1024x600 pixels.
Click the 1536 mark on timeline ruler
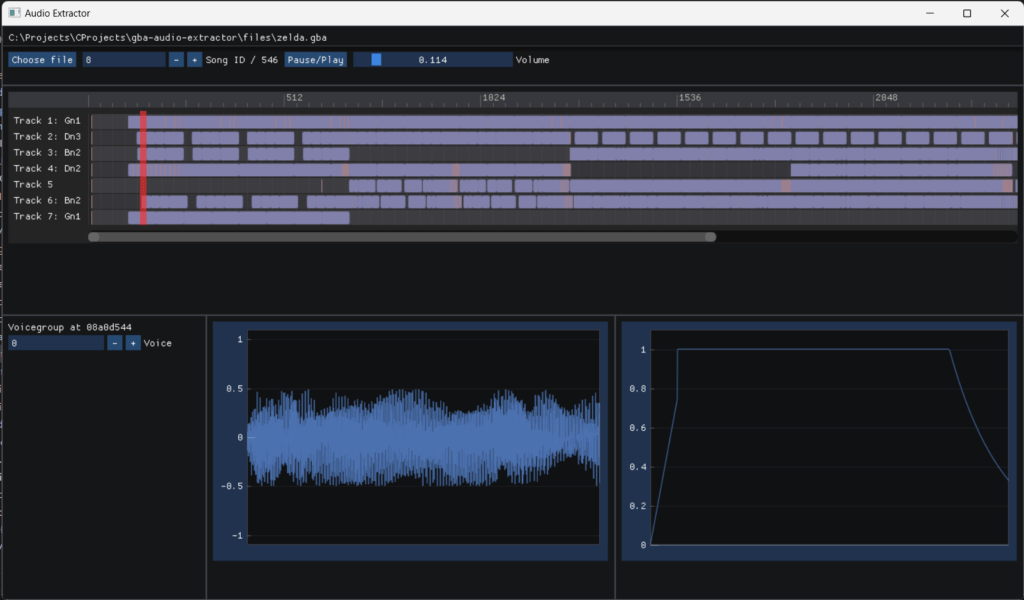click(x=689, y=98)
